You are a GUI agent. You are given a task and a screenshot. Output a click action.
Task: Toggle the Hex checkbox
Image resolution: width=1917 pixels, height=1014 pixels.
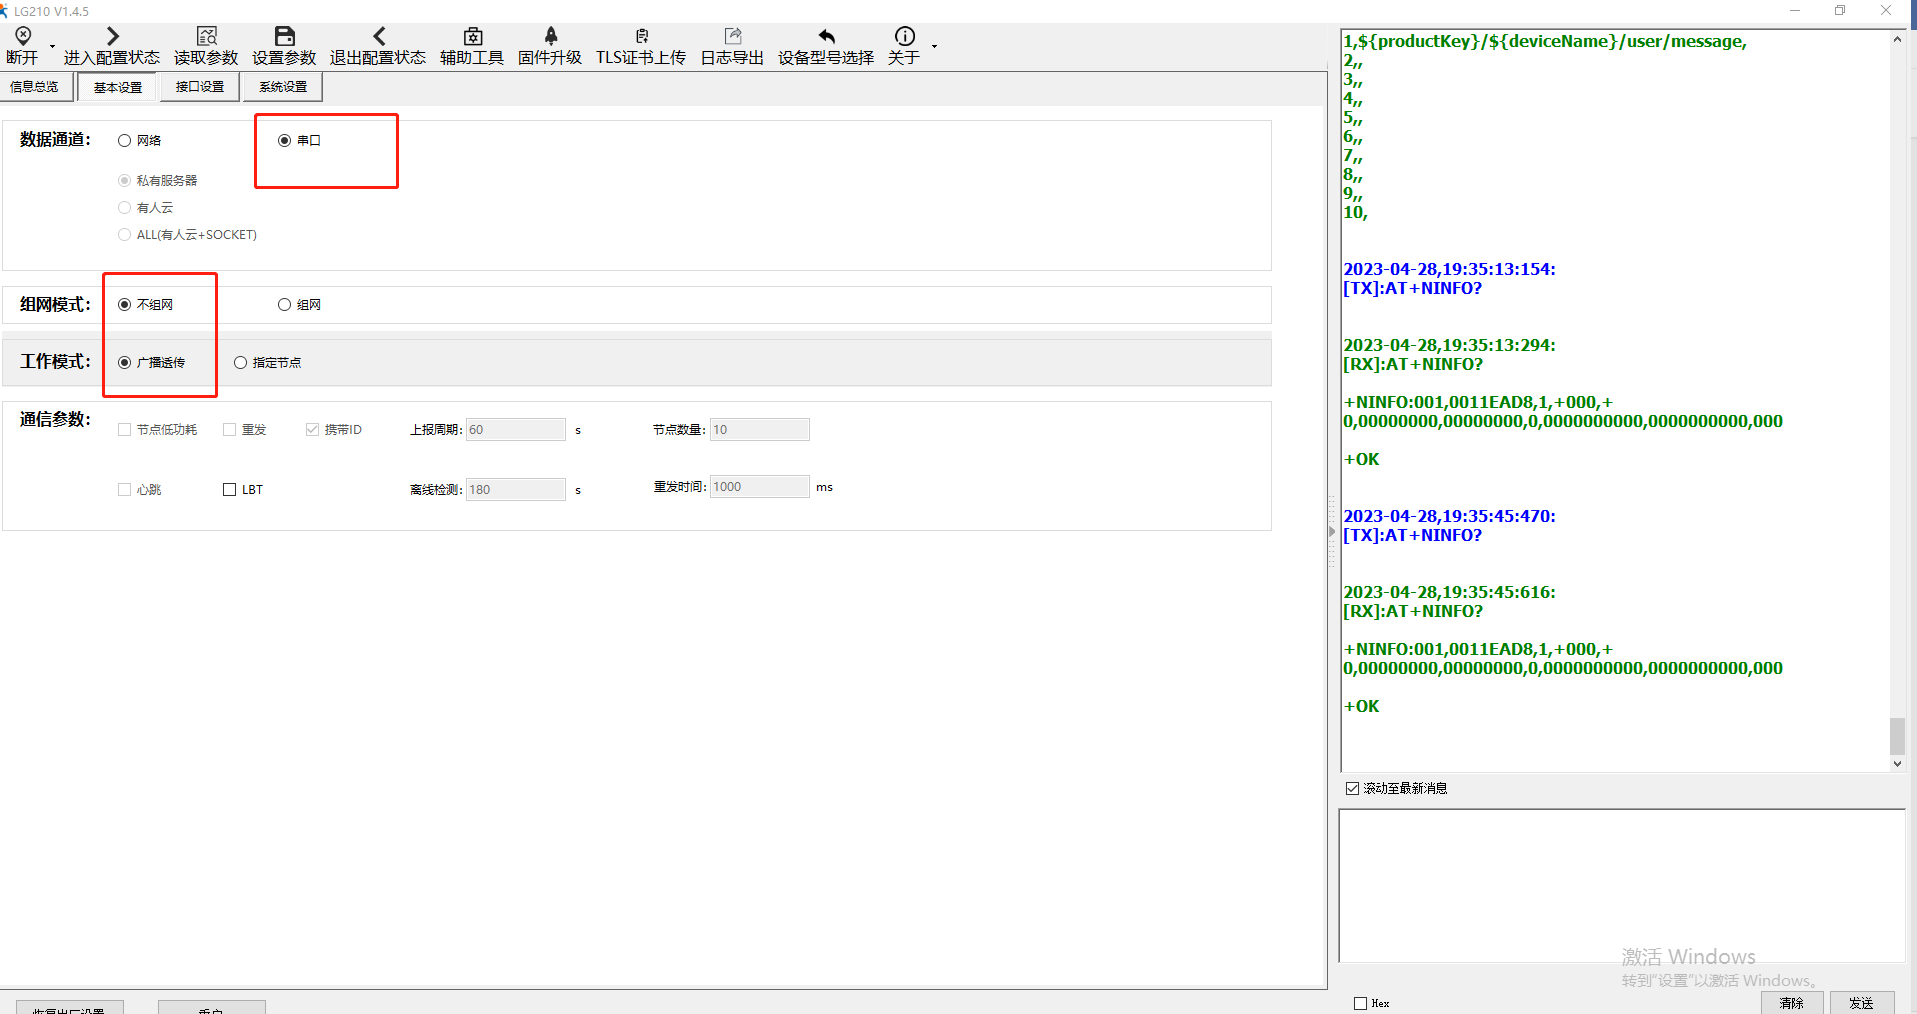click(1360, 1003)
